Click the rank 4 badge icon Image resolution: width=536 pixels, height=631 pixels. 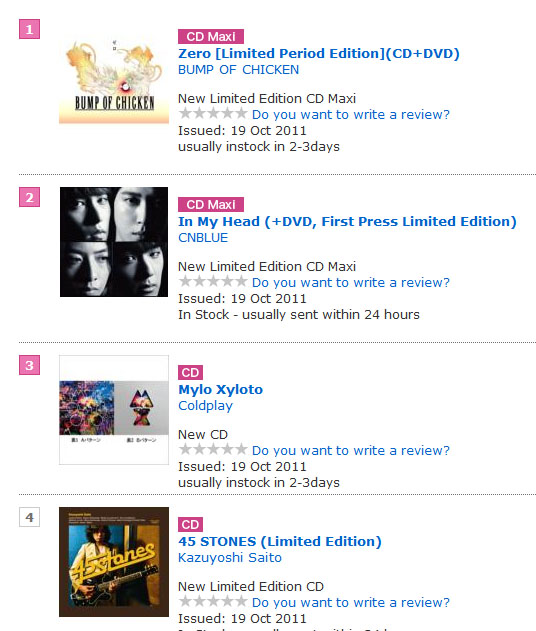[29, 517]
